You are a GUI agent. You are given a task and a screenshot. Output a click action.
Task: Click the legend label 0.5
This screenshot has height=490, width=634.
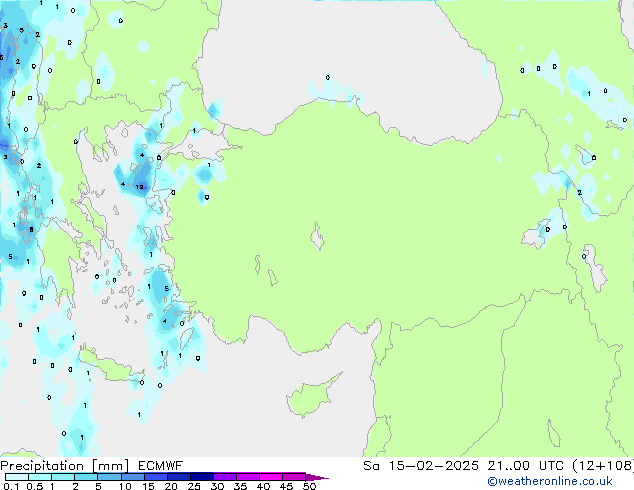(x=35, y=486)
